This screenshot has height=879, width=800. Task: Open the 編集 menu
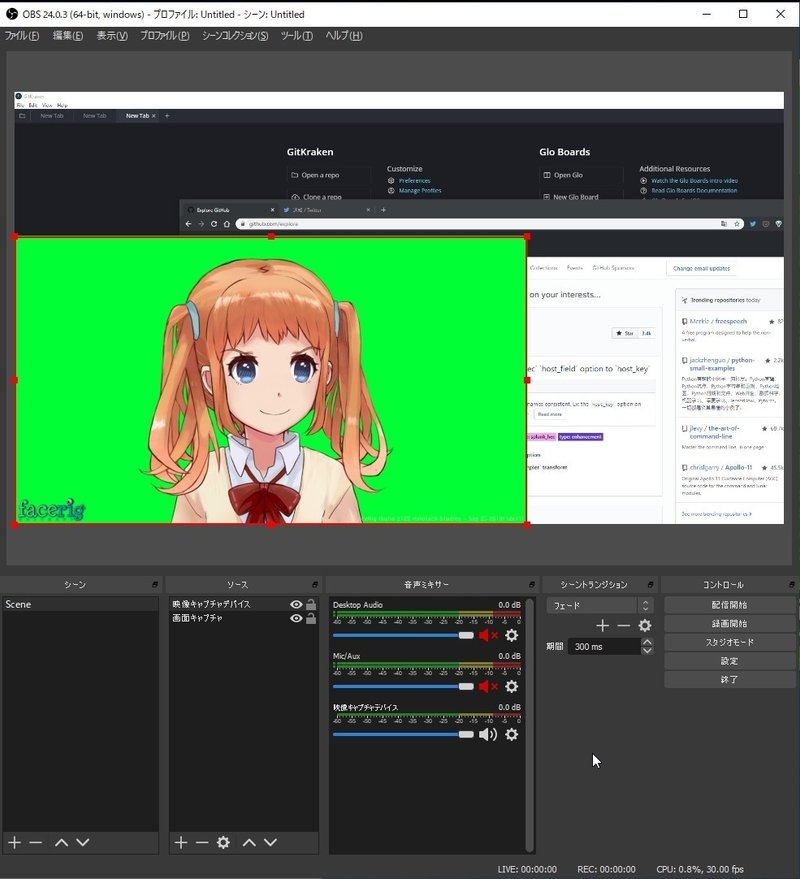coord(68,36)
